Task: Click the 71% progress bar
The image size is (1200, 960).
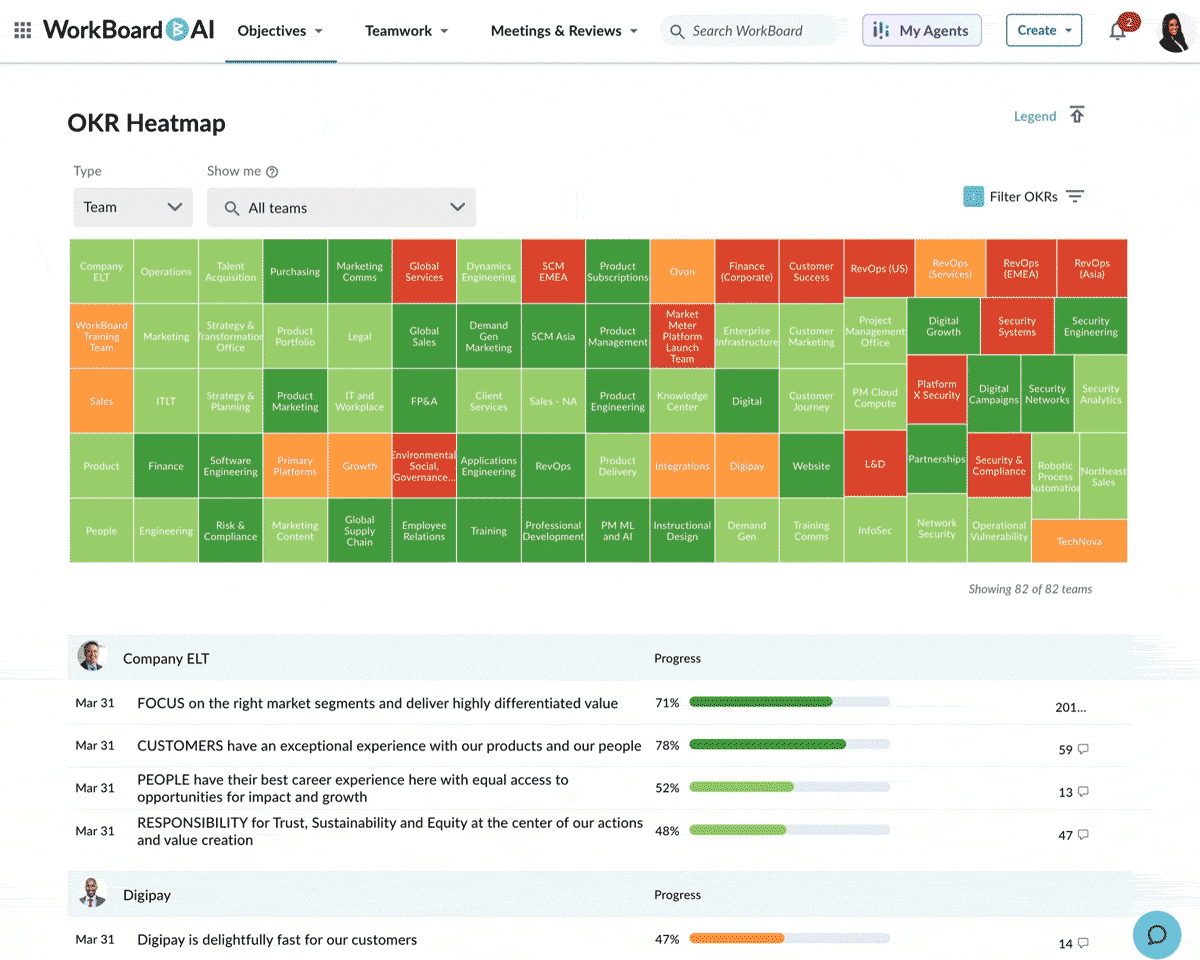Action: coord(790,702)
